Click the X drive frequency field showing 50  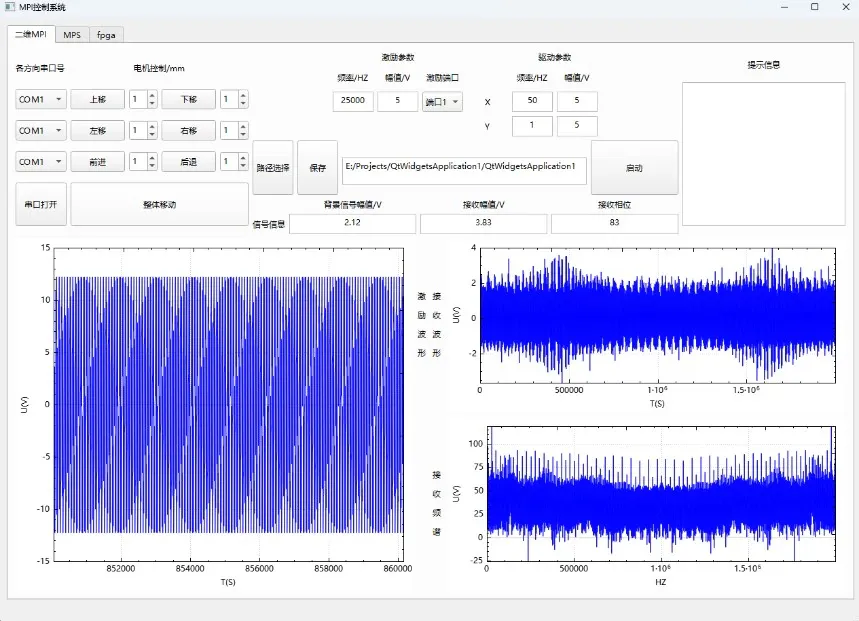coord(532,101)
